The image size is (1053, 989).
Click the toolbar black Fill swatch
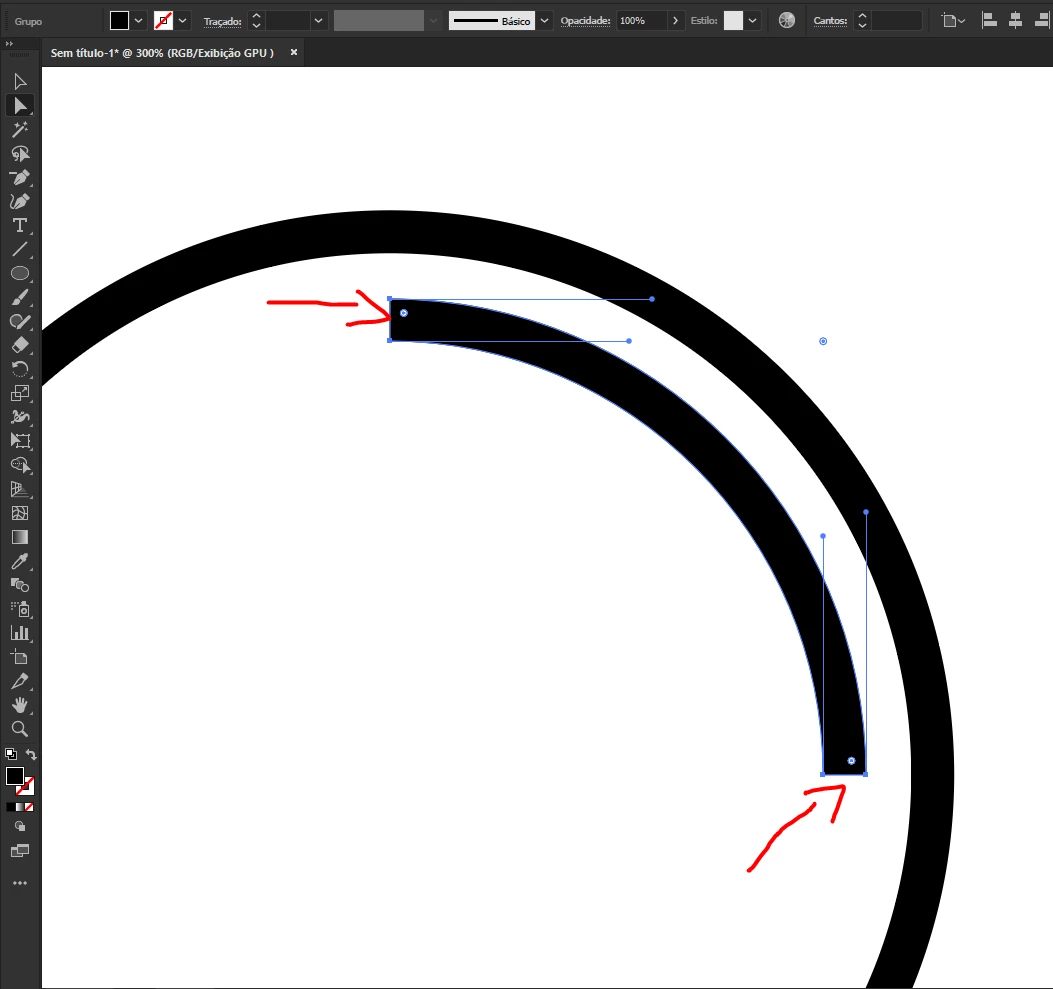point(15,776)
